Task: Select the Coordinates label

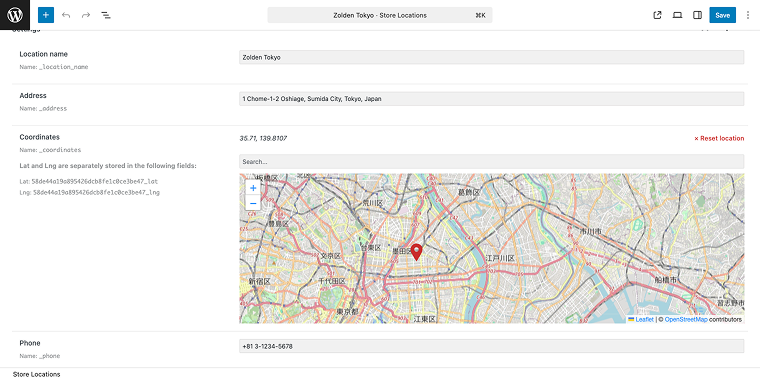Action: coord(39,138)
